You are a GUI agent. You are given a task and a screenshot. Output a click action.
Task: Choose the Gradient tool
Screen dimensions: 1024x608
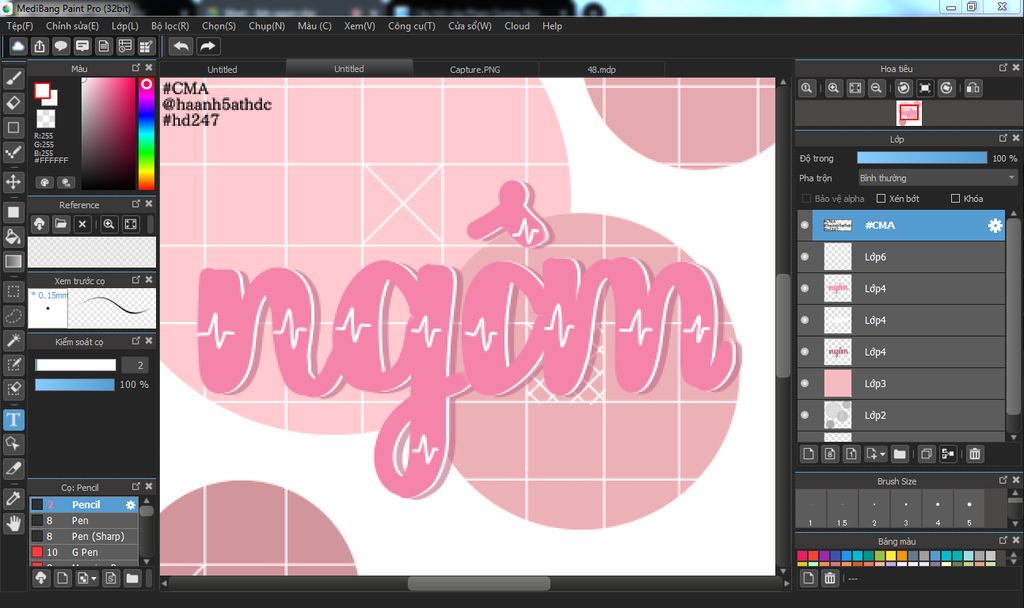click(14, 261)
